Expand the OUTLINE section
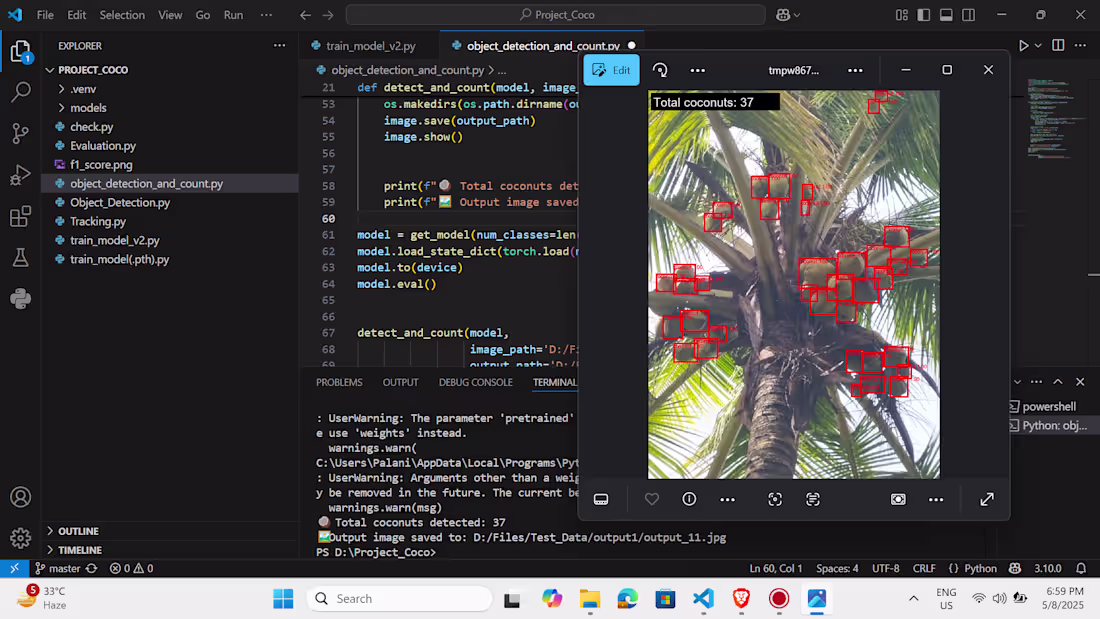Screen dimensions: 1100x619 pyautogui.click(x=78, y=531)
